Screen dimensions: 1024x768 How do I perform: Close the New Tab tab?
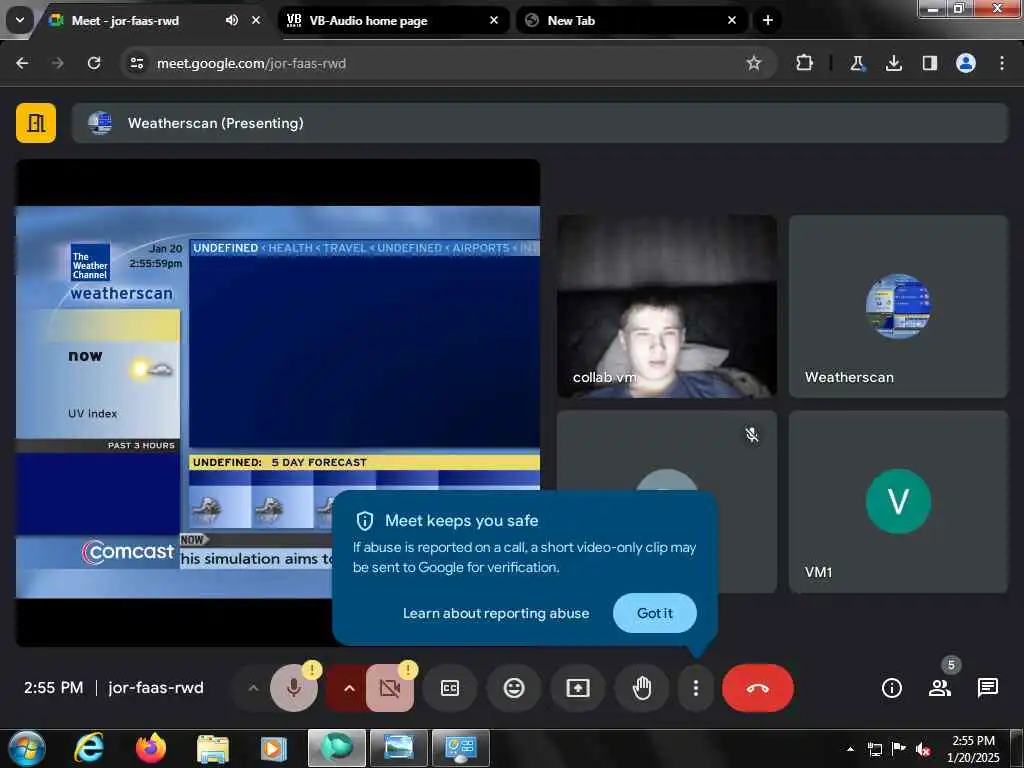click(x=732, y=20)
